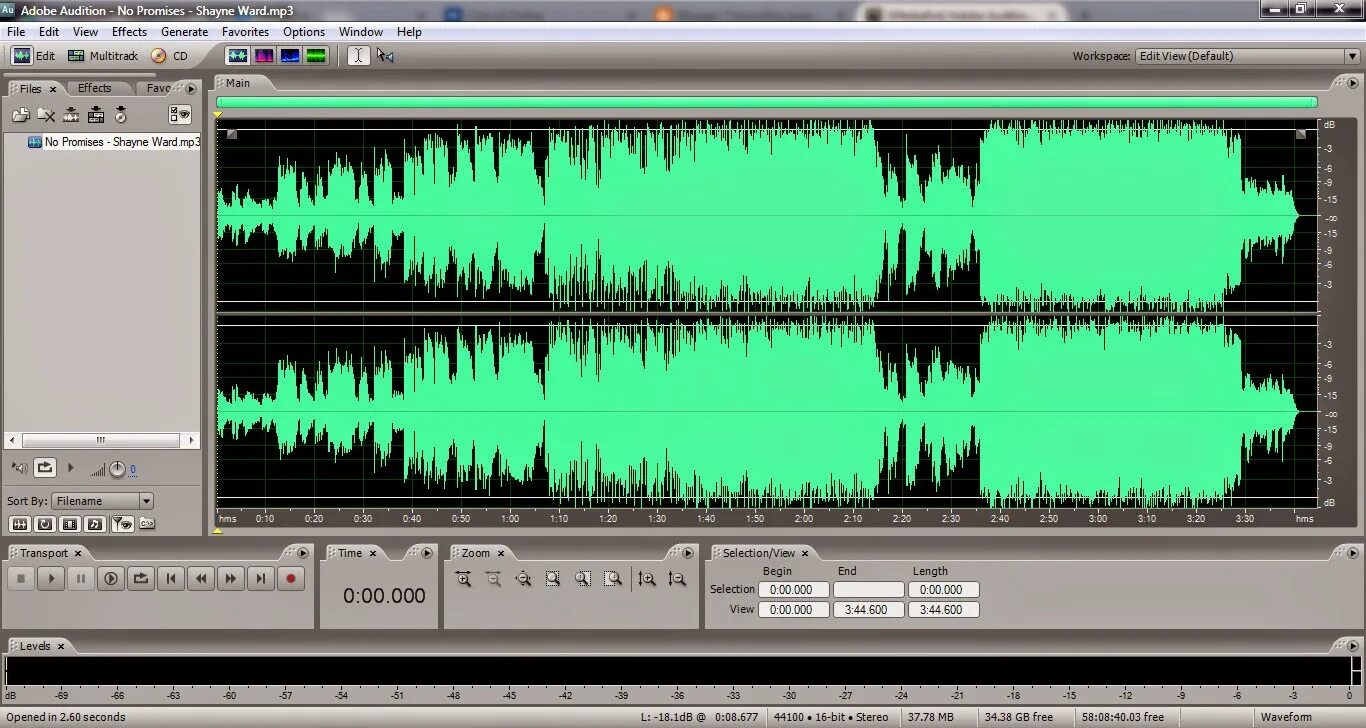
Task: Open the Generate menu
Action: [184, 32]
